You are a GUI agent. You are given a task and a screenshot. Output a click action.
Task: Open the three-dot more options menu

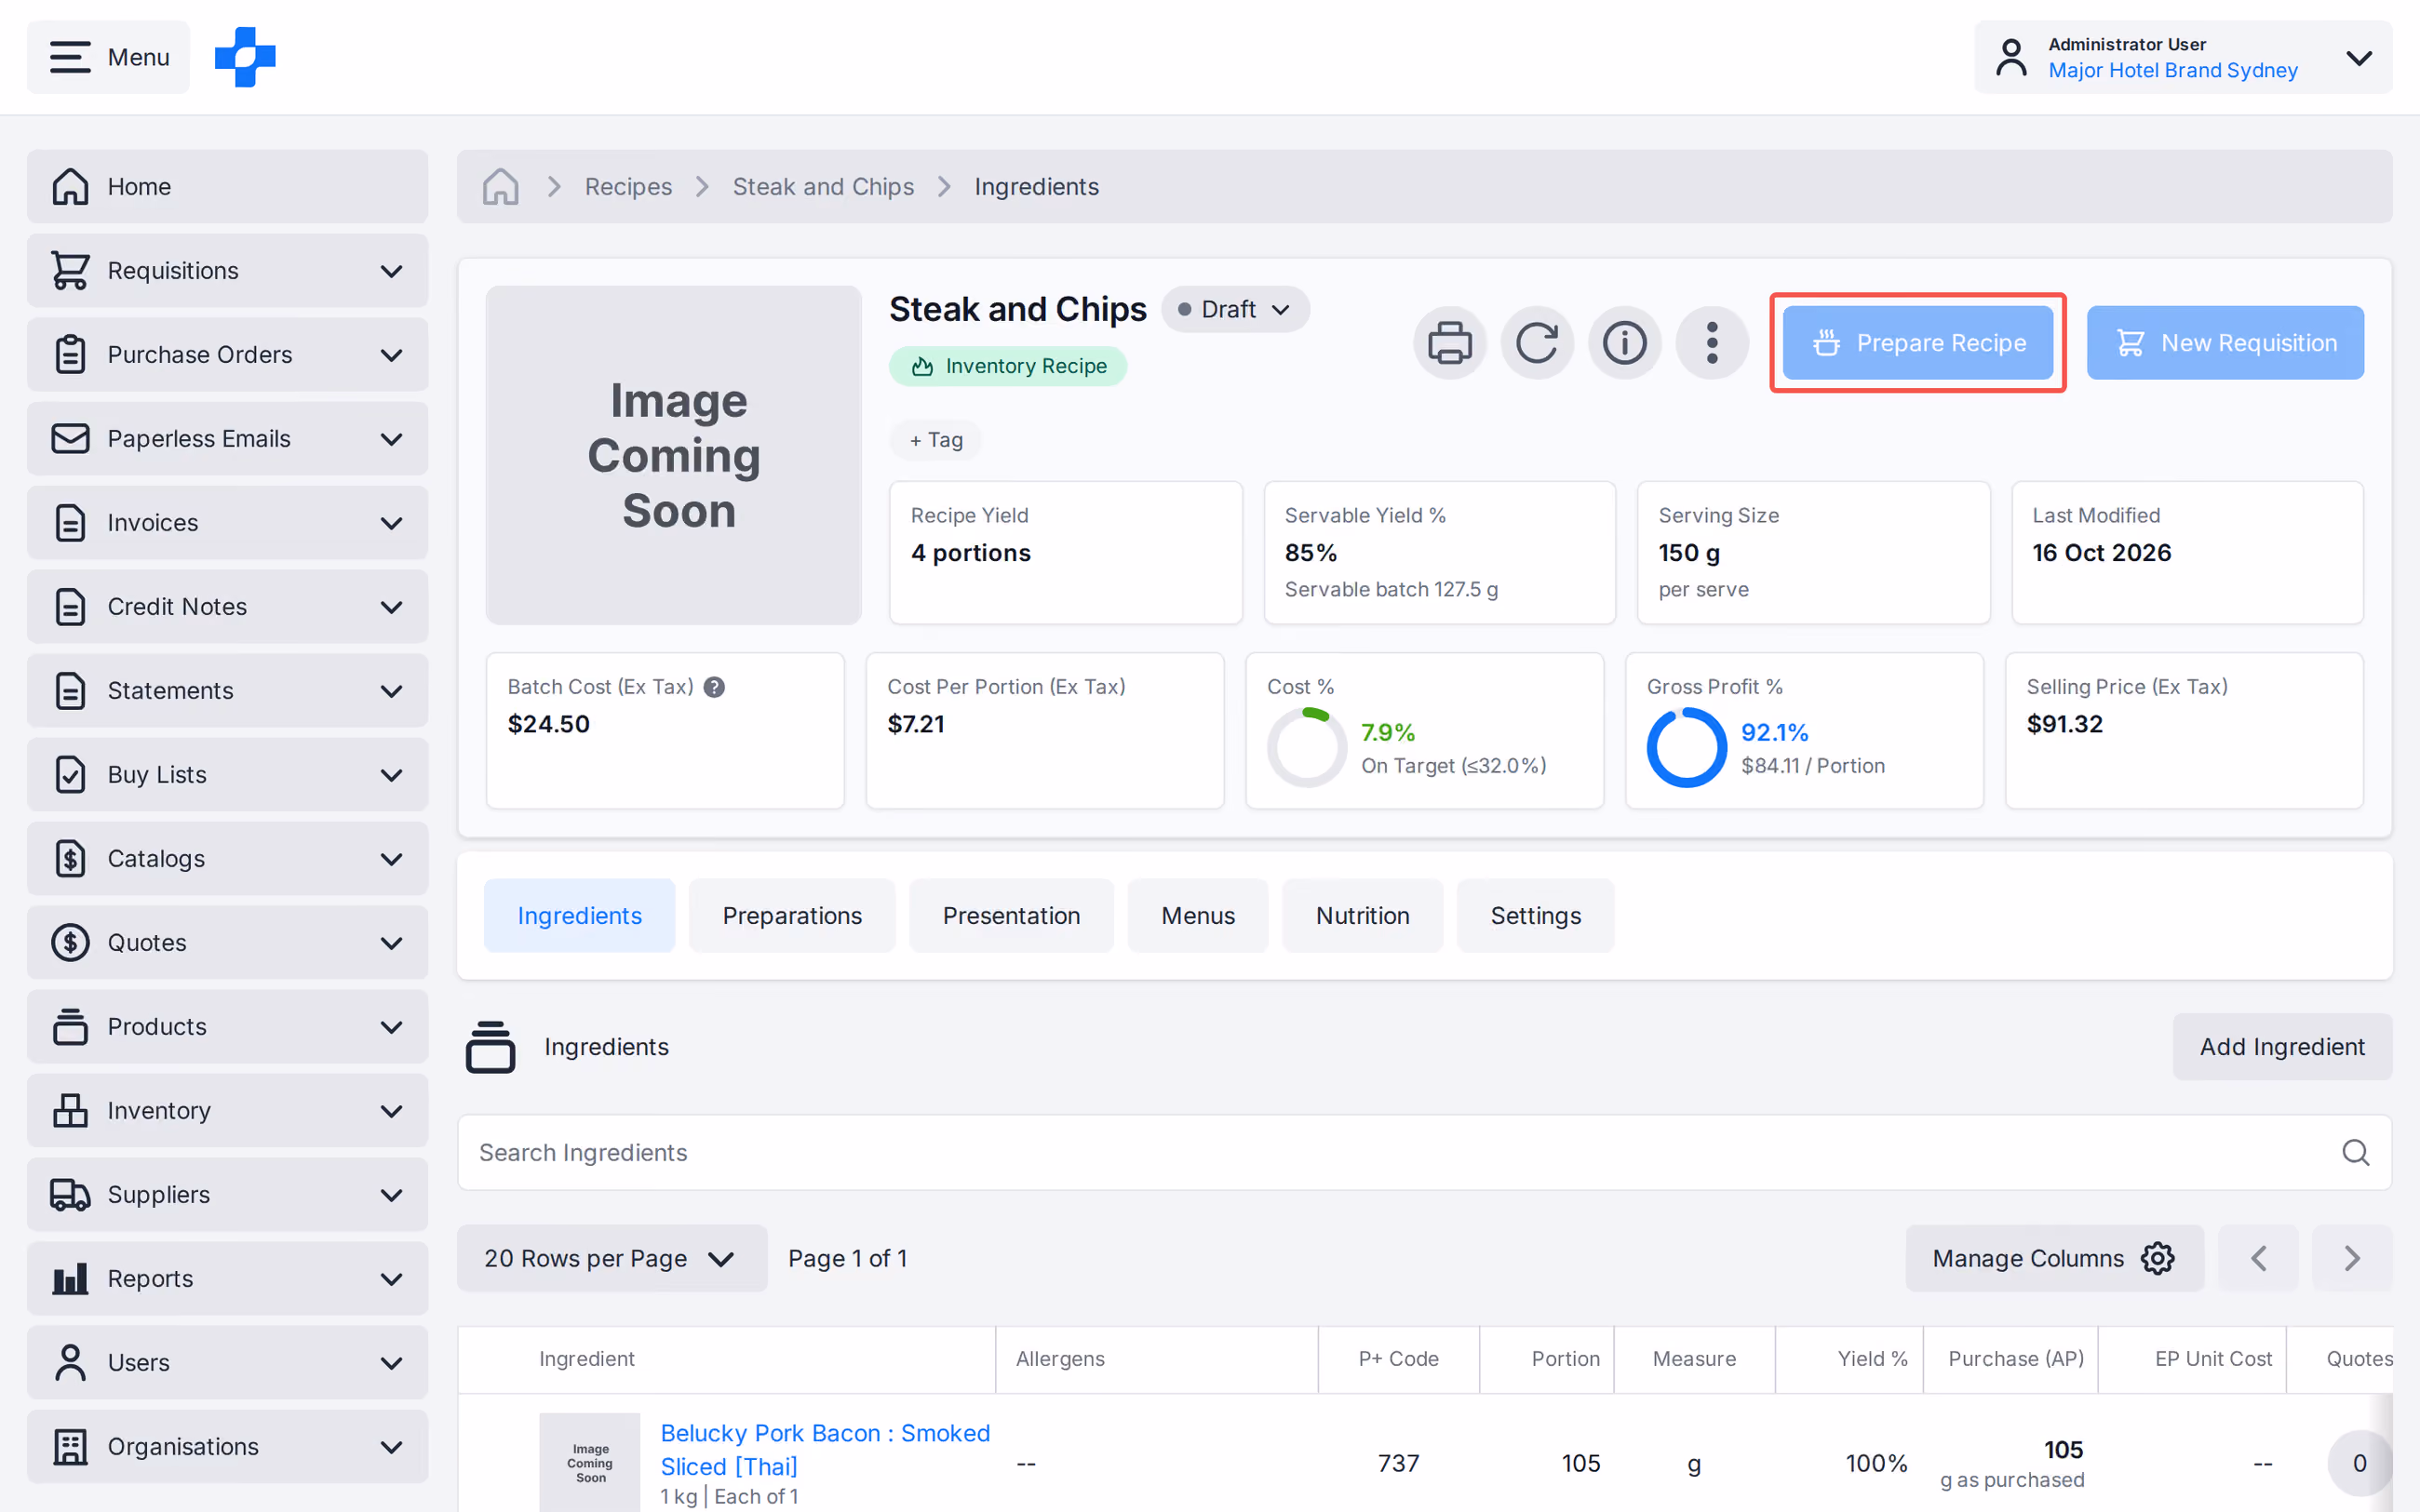pyautogui.click(x=1712, y=343)
